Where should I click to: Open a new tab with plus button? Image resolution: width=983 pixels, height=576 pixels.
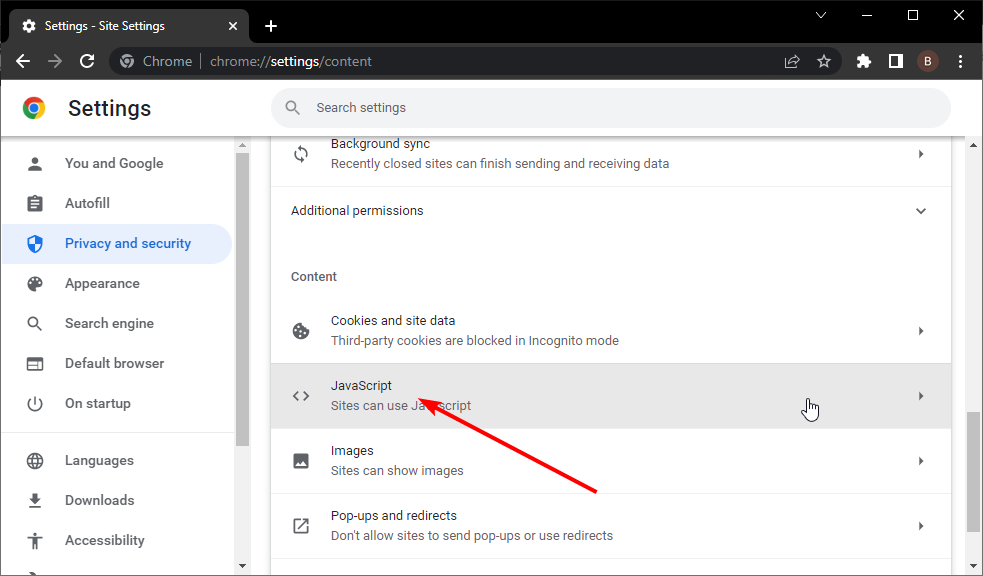(271, 26)
